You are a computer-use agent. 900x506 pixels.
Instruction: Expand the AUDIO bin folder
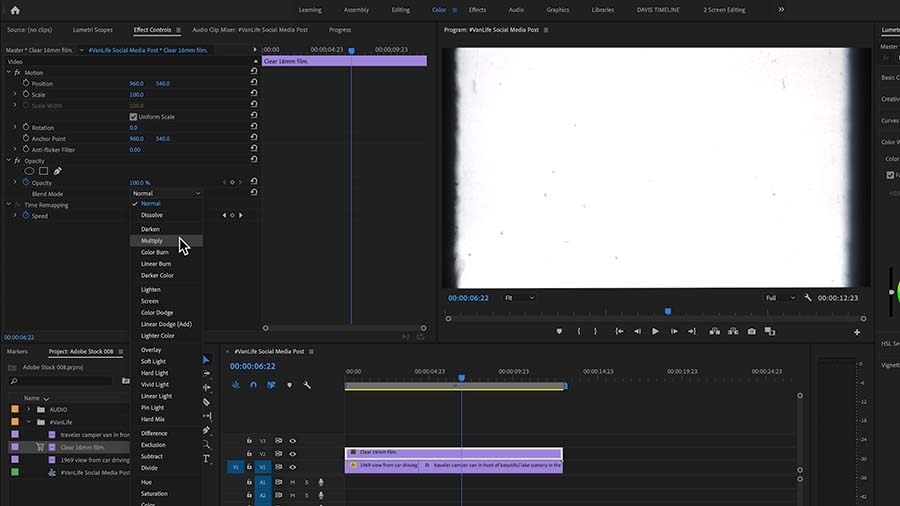(x=28, y=409)
